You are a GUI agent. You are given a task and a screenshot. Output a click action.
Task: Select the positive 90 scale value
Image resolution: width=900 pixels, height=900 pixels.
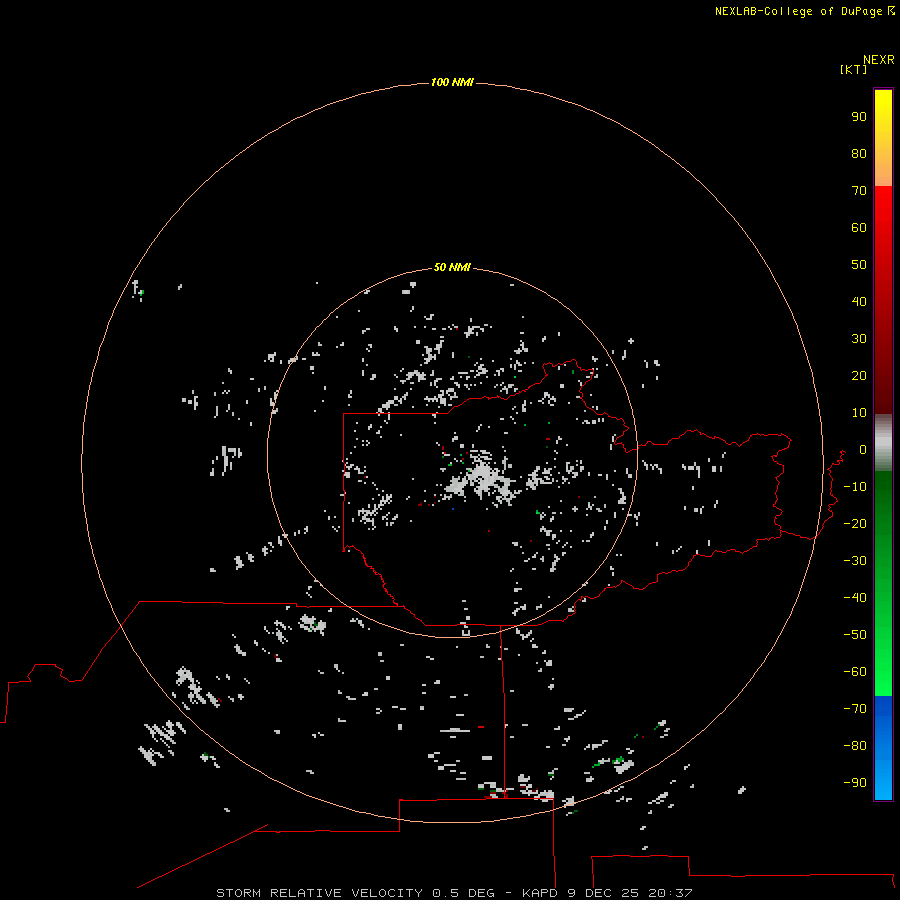click(x=859, y=117)
